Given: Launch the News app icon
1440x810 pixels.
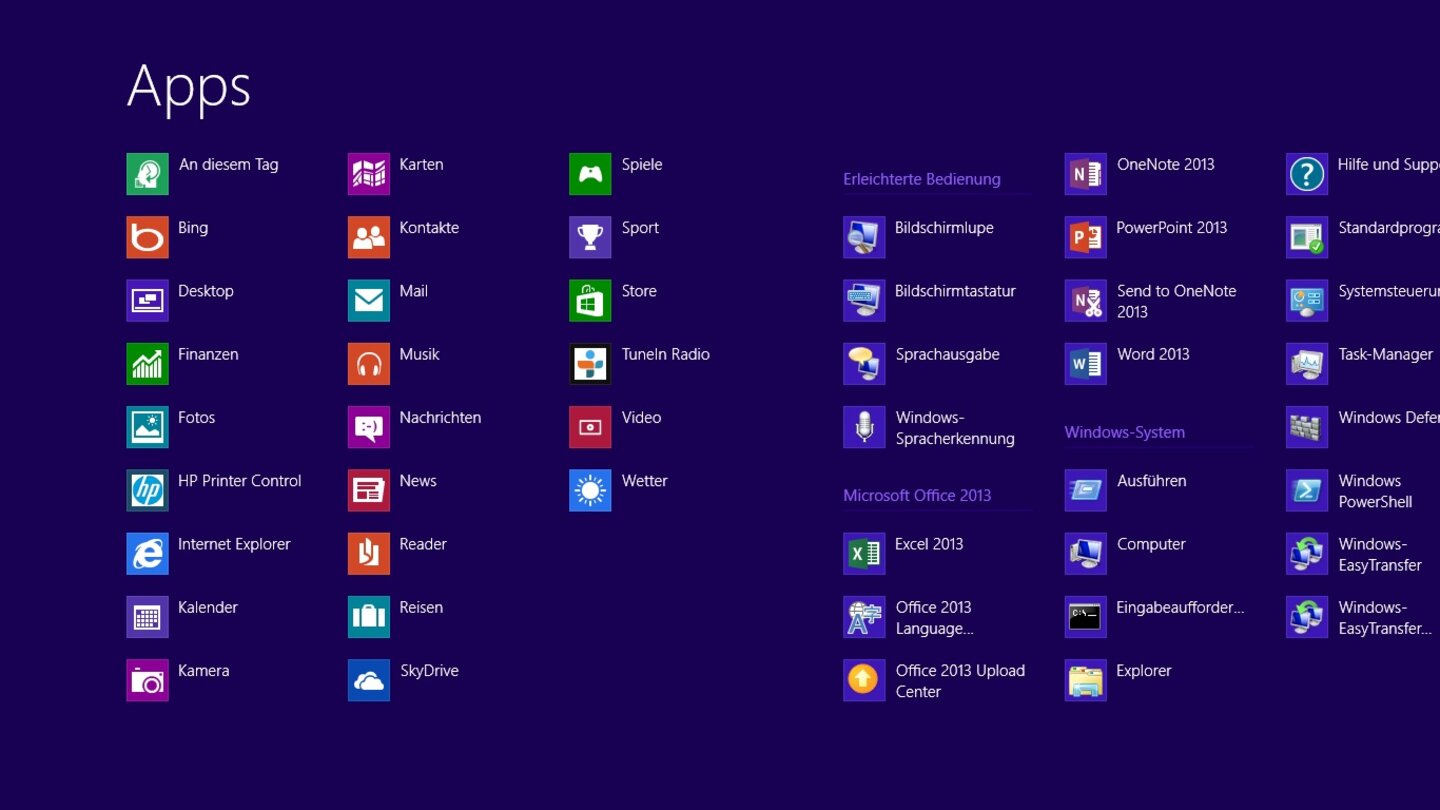Looking at the screenshot, I should tap(369, 490).
